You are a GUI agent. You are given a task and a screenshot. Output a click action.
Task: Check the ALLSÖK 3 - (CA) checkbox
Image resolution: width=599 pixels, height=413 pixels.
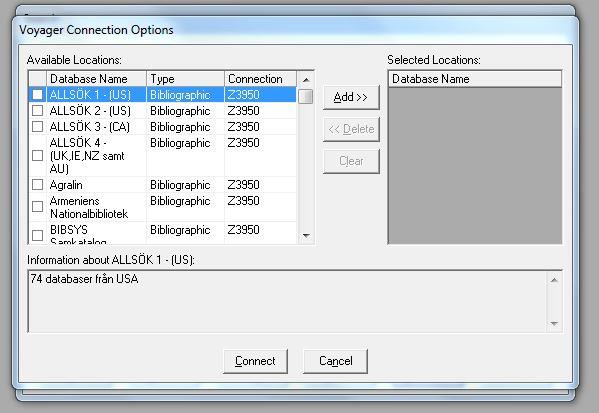pyautogui.click(x=37, y=126)
